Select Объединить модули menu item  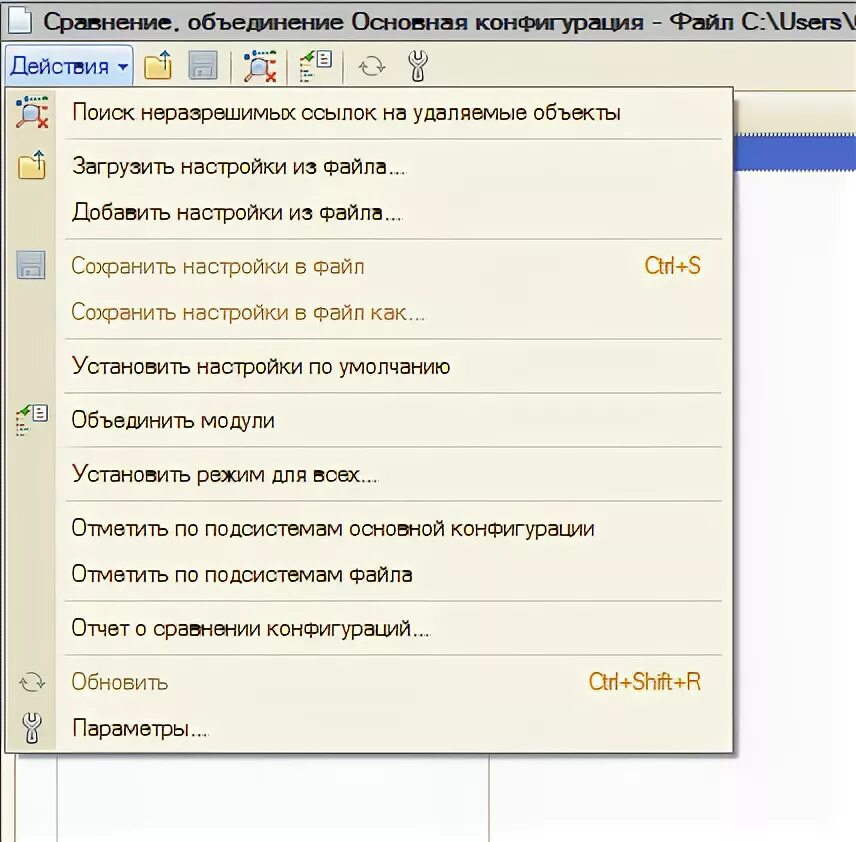[369, 420]
